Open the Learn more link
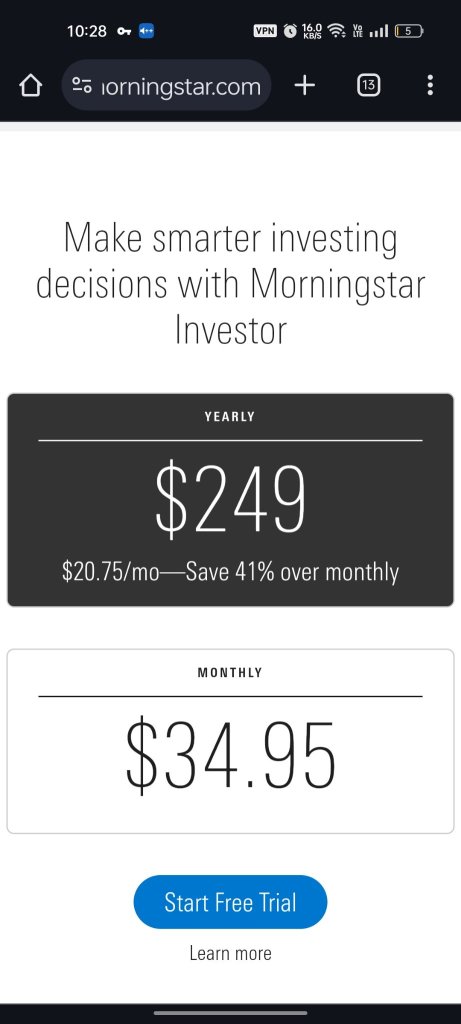 point(230,953)
